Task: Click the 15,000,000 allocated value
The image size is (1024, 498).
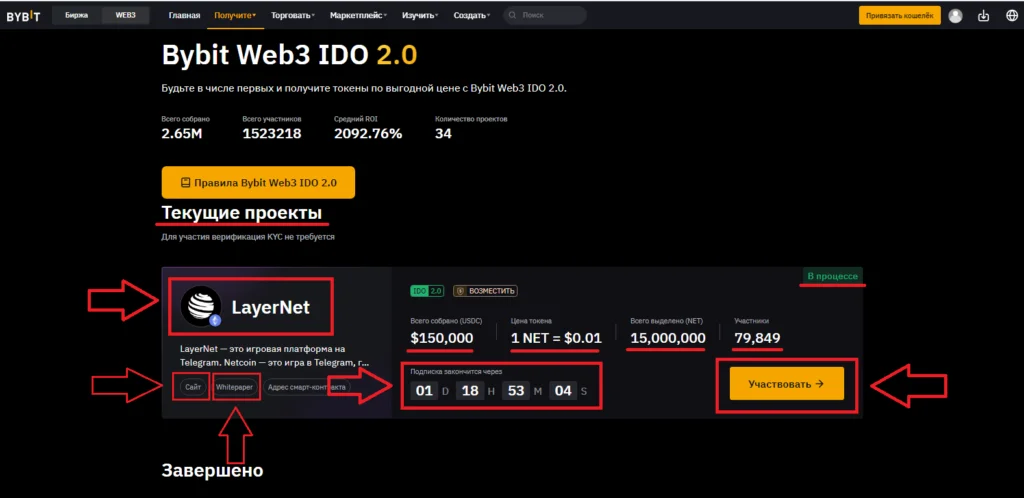Action: coord(667,338)
